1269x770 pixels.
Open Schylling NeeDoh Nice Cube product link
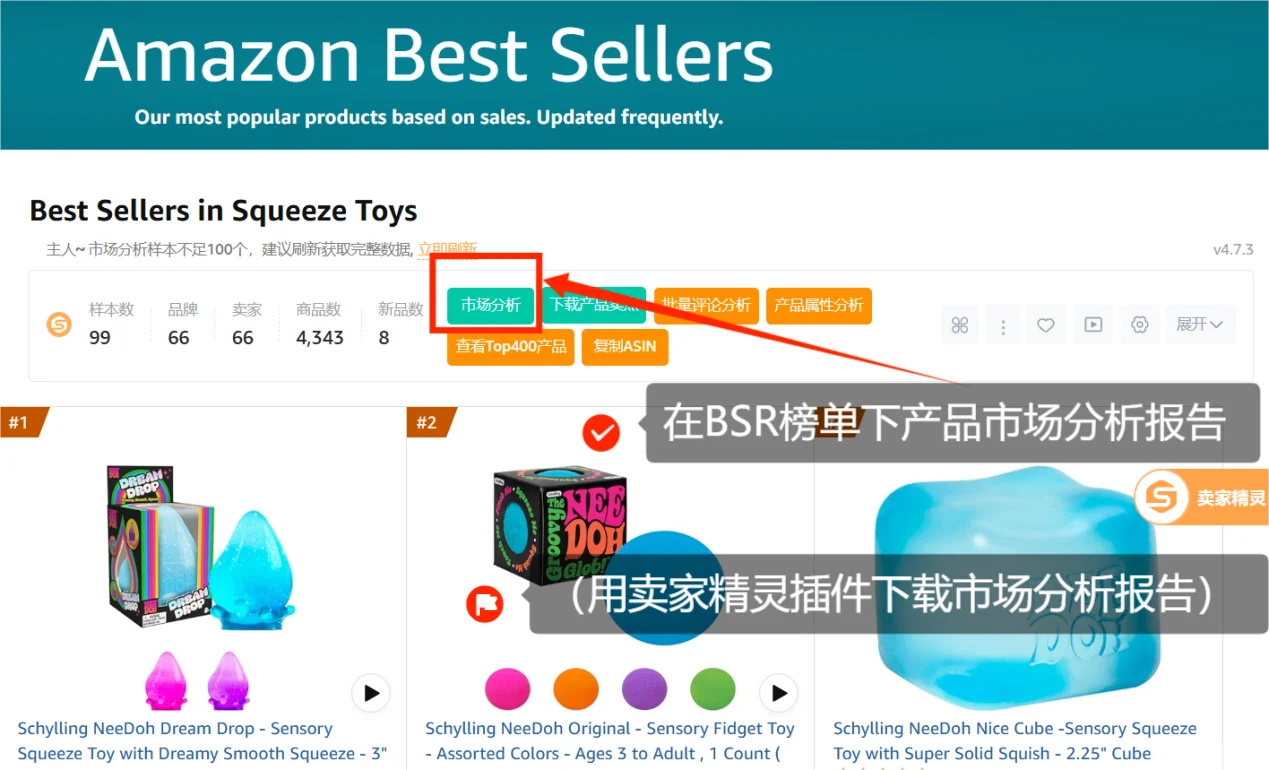pyautogui.click(x=1014, y=741)
